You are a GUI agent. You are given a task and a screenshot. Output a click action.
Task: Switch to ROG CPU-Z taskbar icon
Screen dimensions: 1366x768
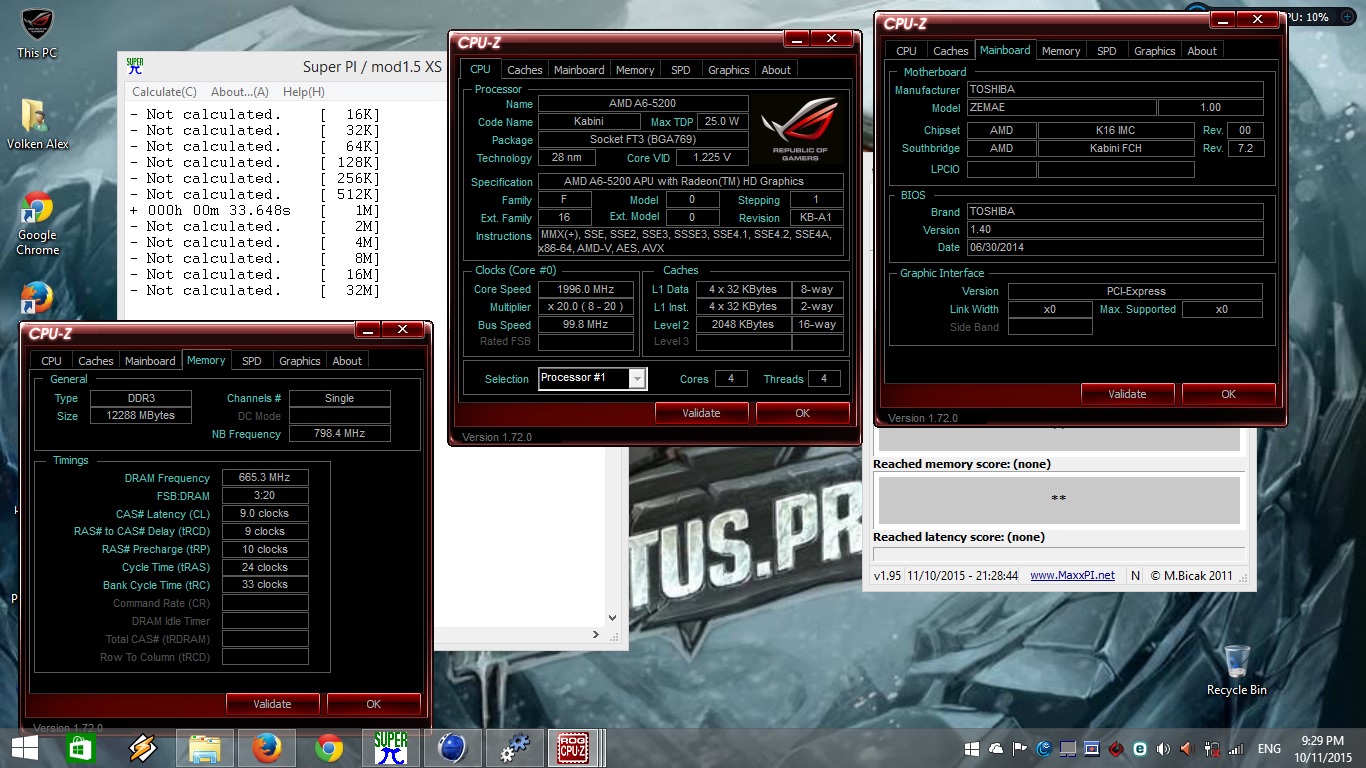tap(573, 748)
